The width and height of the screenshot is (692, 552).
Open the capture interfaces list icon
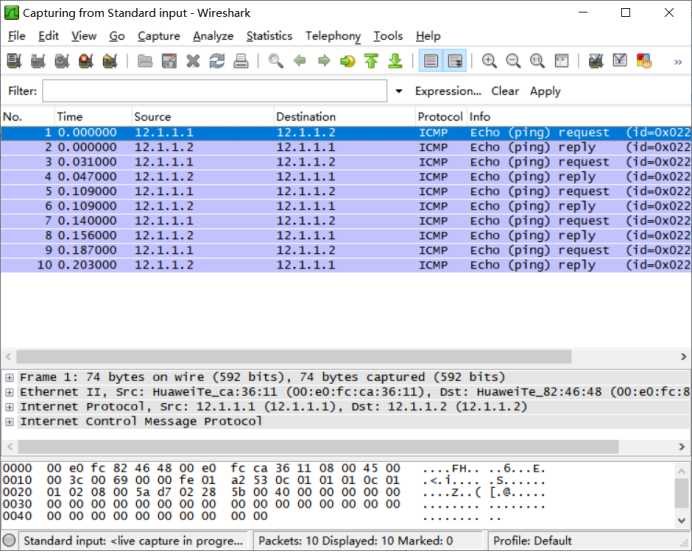pyautogui.click(x=14, y=61)
